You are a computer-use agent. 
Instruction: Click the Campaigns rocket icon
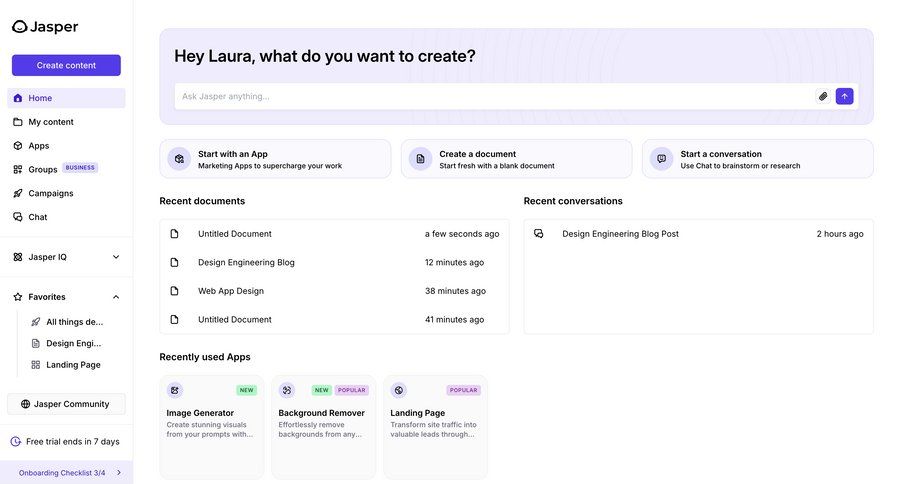coord(18,193)
